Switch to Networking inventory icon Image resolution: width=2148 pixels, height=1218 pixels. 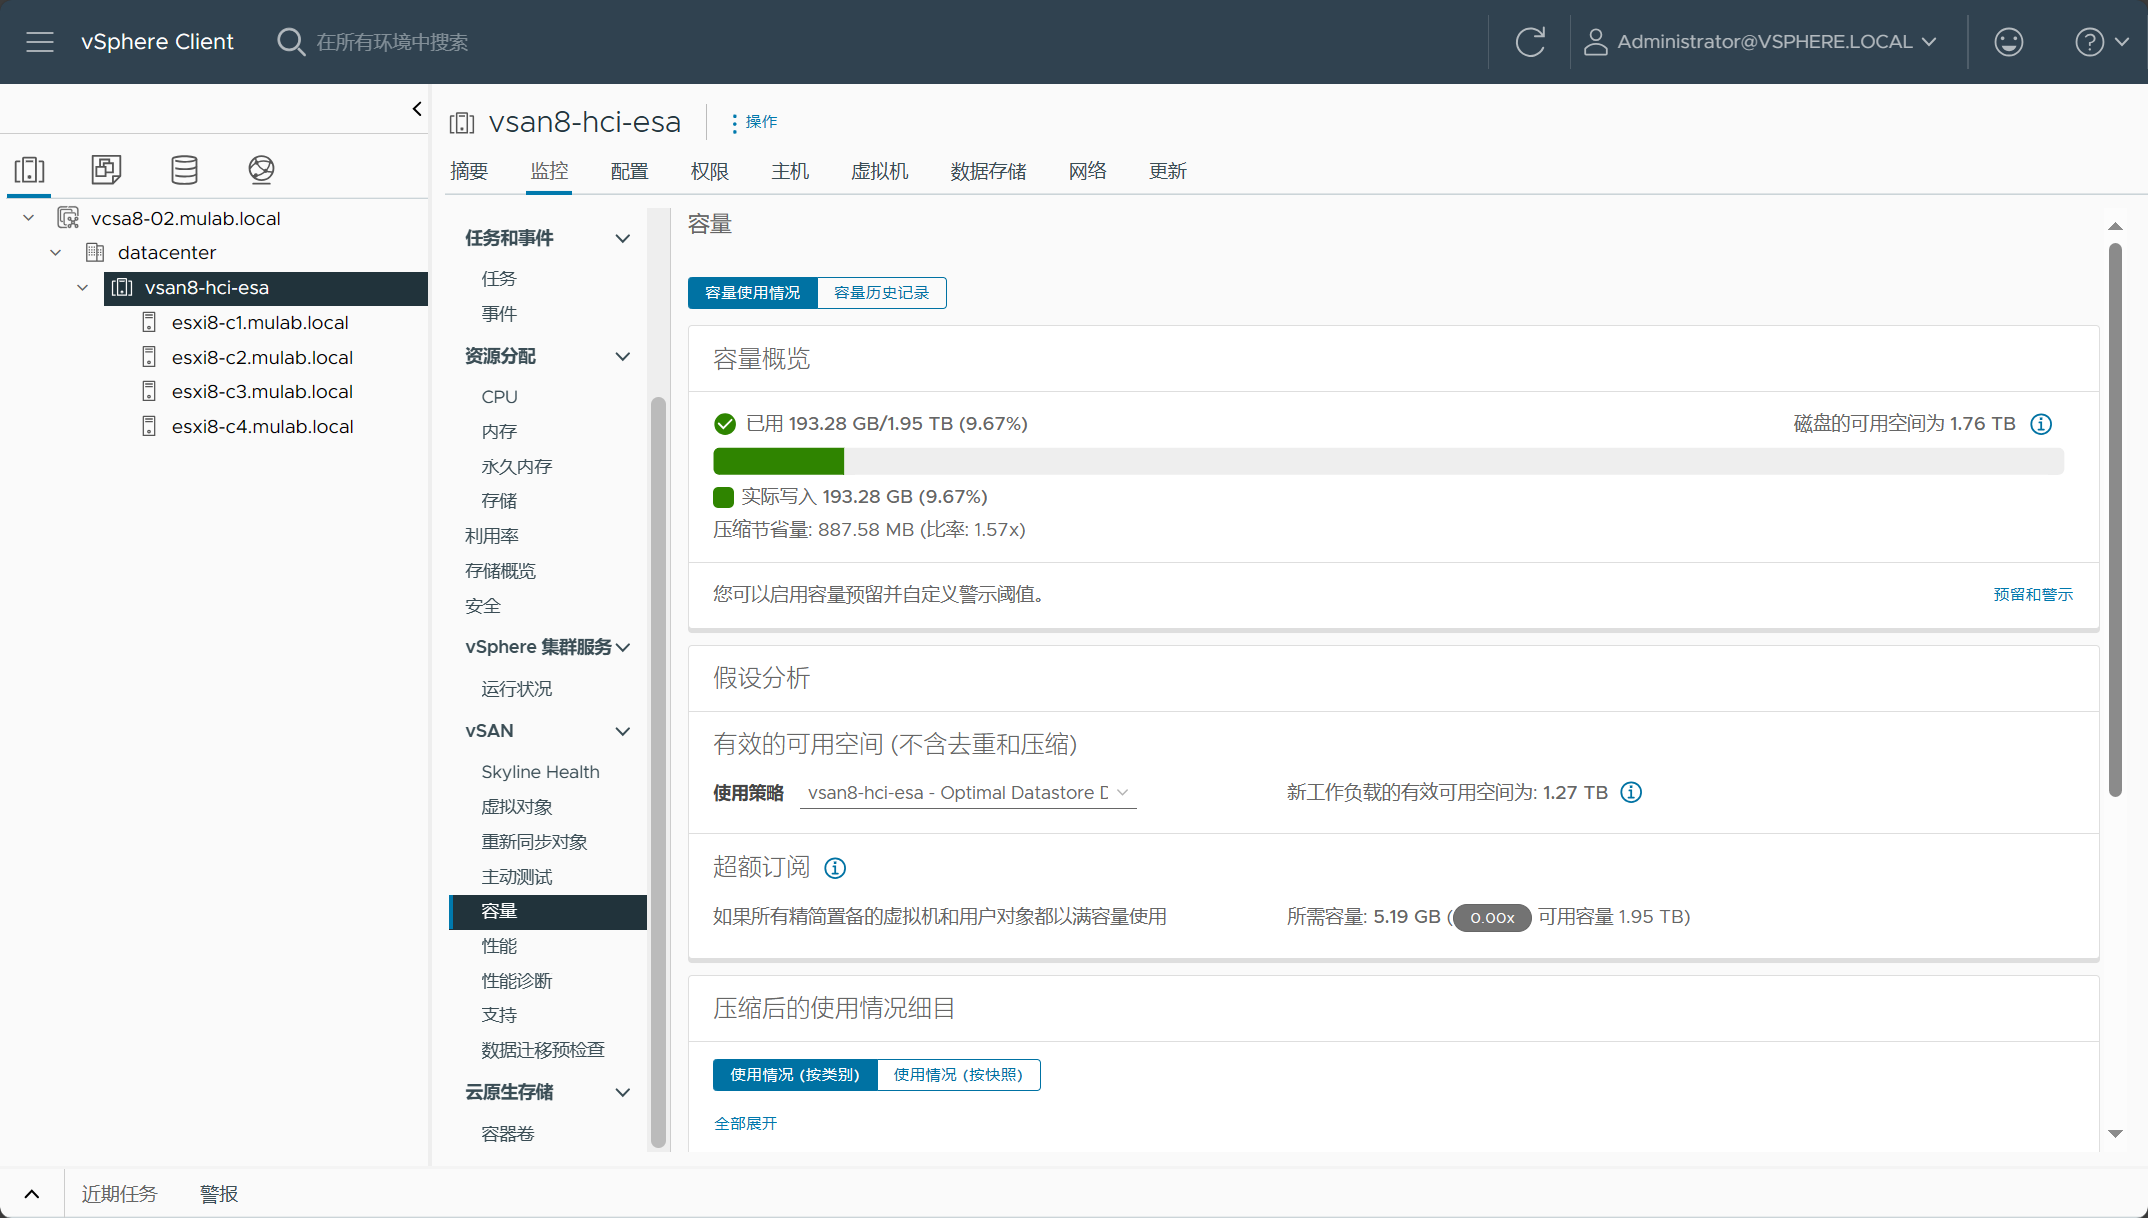pyautogui.click(x=261, y=169)
